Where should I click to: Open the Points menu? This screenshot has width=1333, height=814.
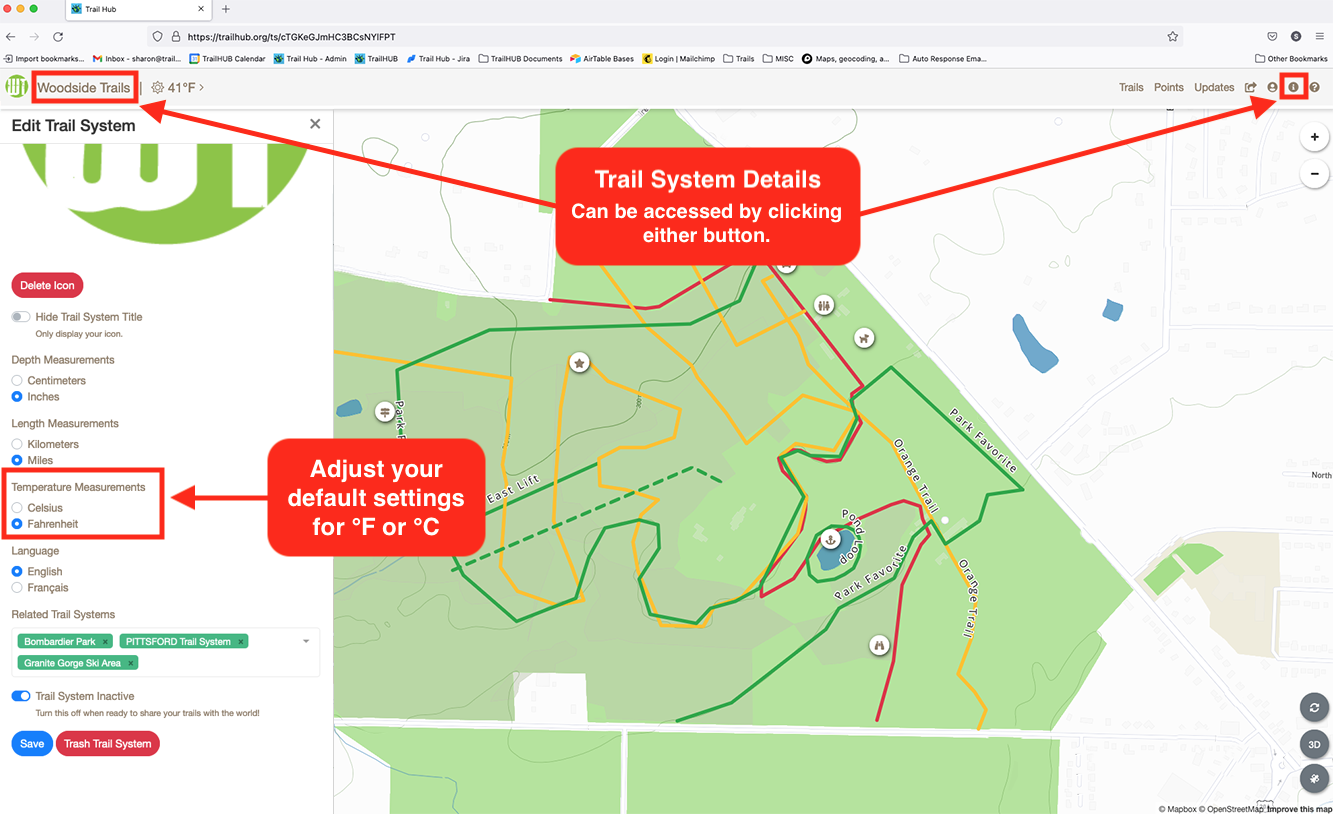click(1169, 88)
